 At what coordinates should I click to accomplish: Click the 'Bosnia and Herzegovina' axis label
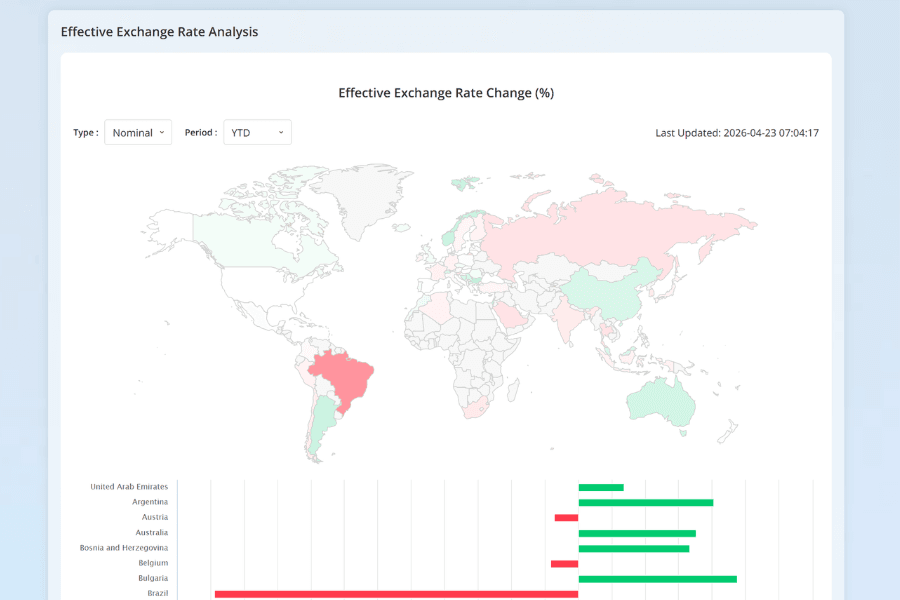click(124, 548)
